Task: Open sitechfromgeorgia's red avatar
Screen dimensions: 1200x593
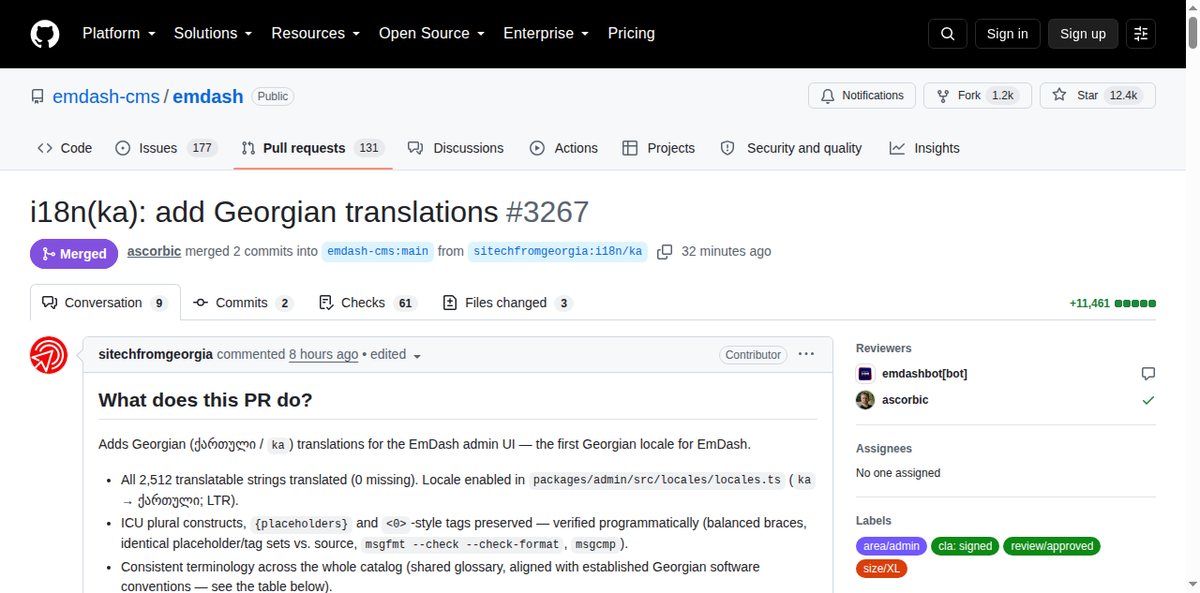Action: (49, 355)
